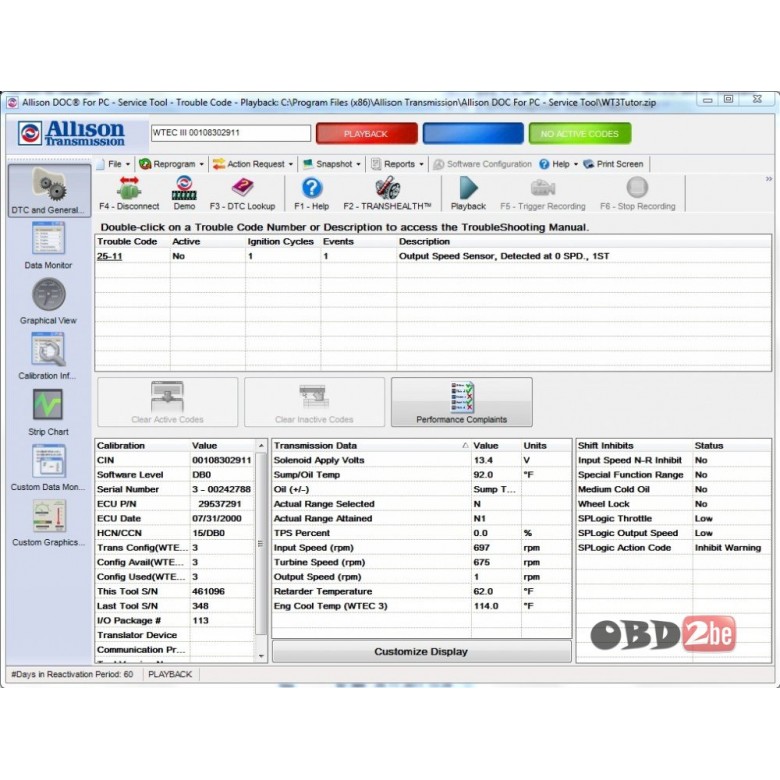This screenshot has height=780, width=780.
Task: Click the Clear Active Codes button
Action: coord(168,402)
